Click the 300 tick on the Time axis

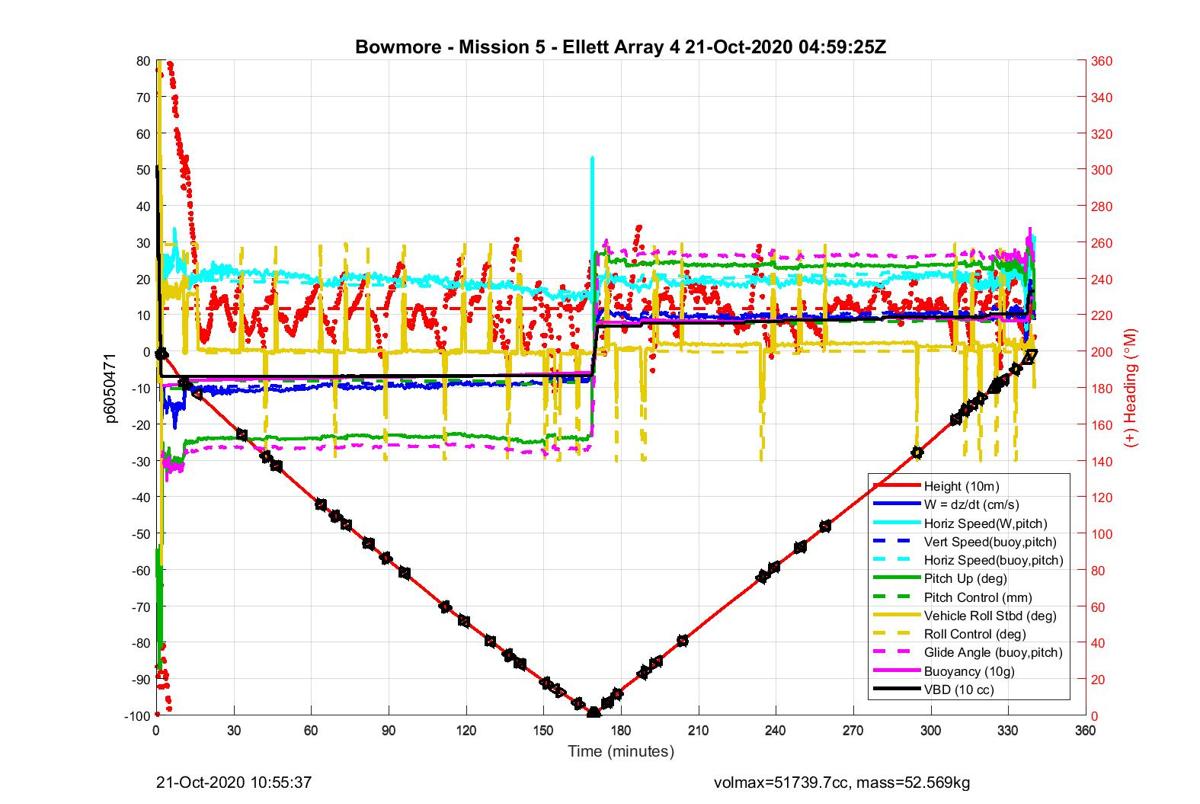click(931, 732)
